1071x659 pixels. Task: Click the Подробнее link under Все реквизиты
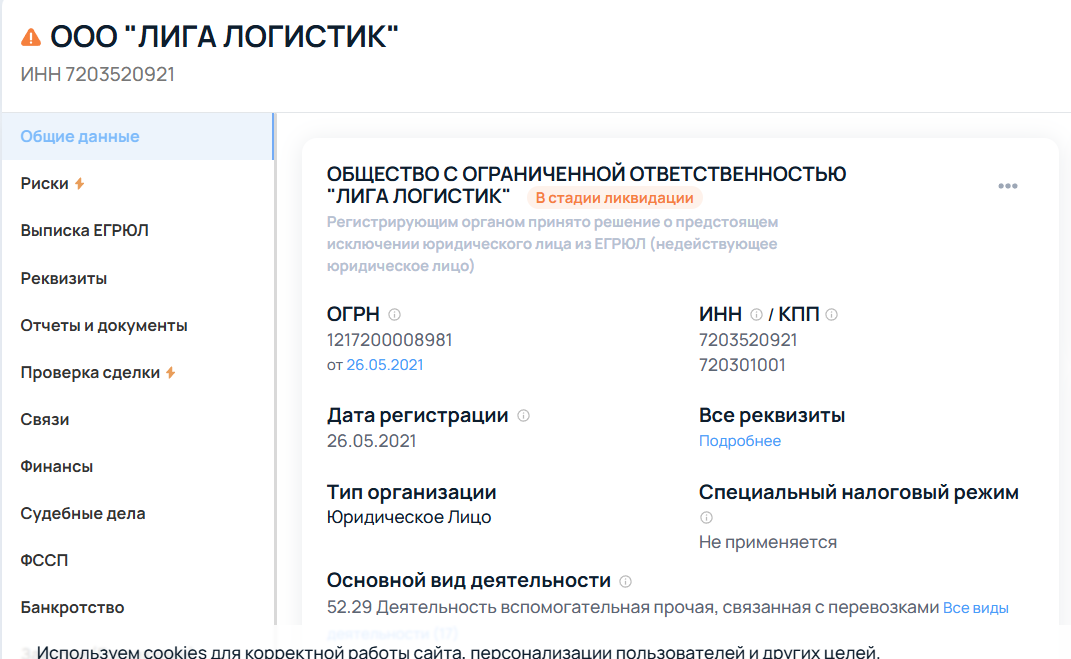740,440
